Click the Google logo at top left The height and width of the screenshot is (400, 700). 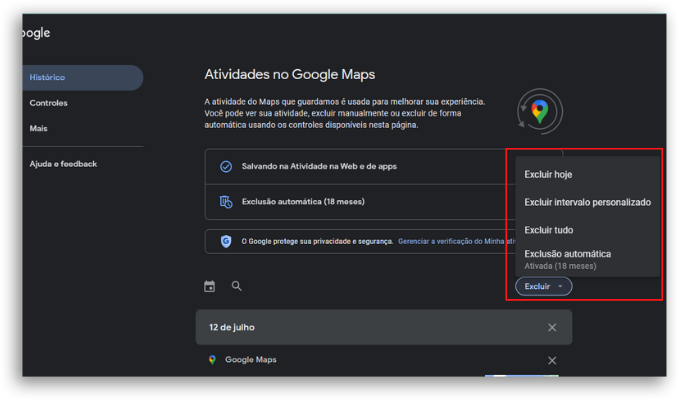point(37,33)
